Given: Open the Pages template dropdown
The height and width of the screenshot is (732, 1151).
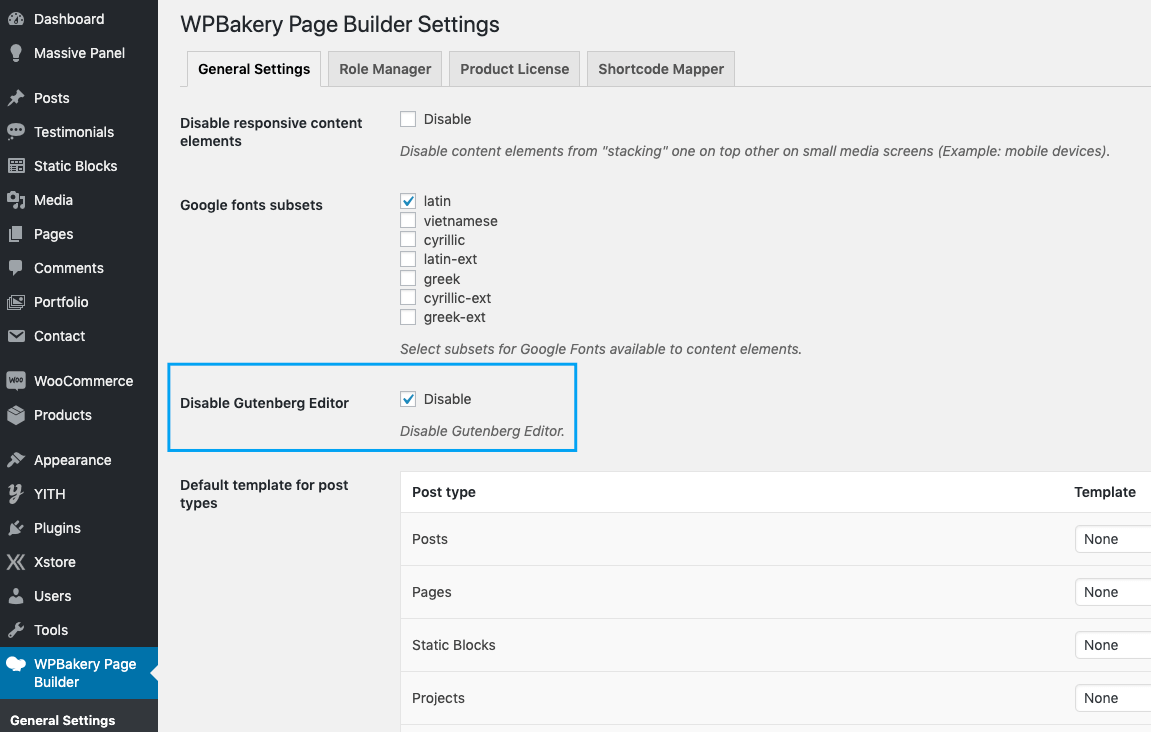Looking at the screenshot, I should tap(1112, 592).
